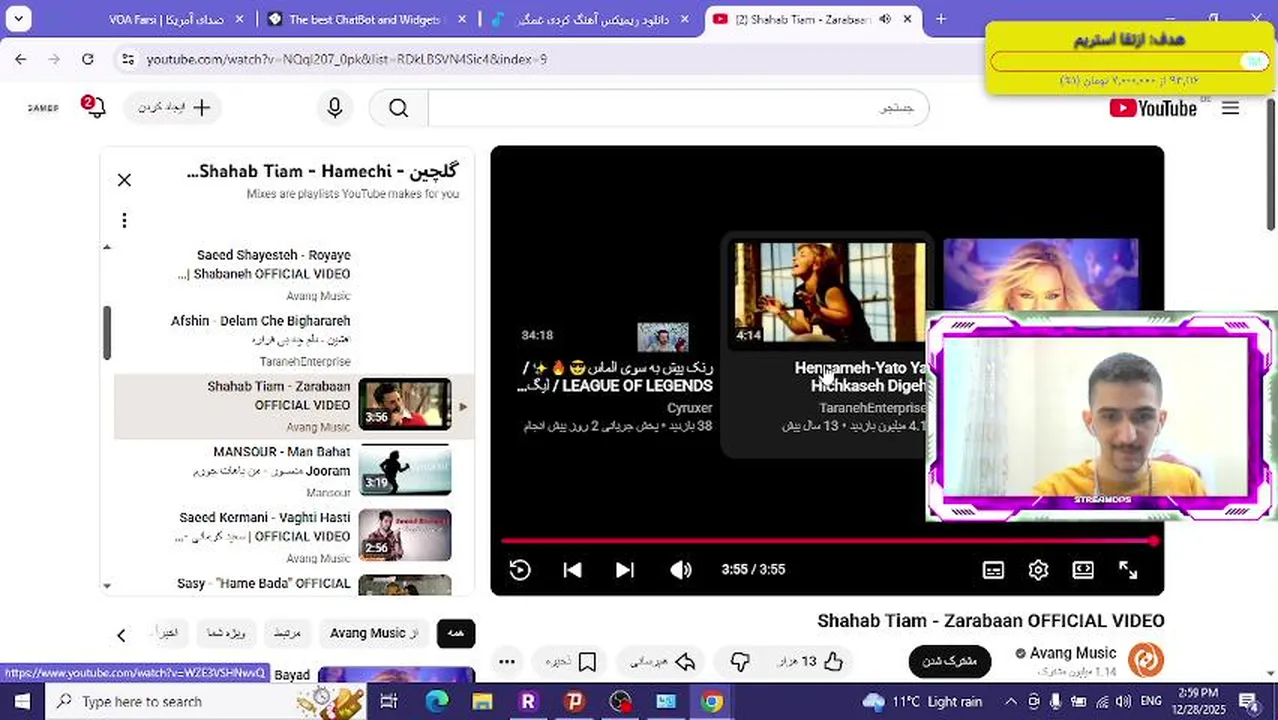Save the video with bookmark button
1278x720 pixels.
571,661
